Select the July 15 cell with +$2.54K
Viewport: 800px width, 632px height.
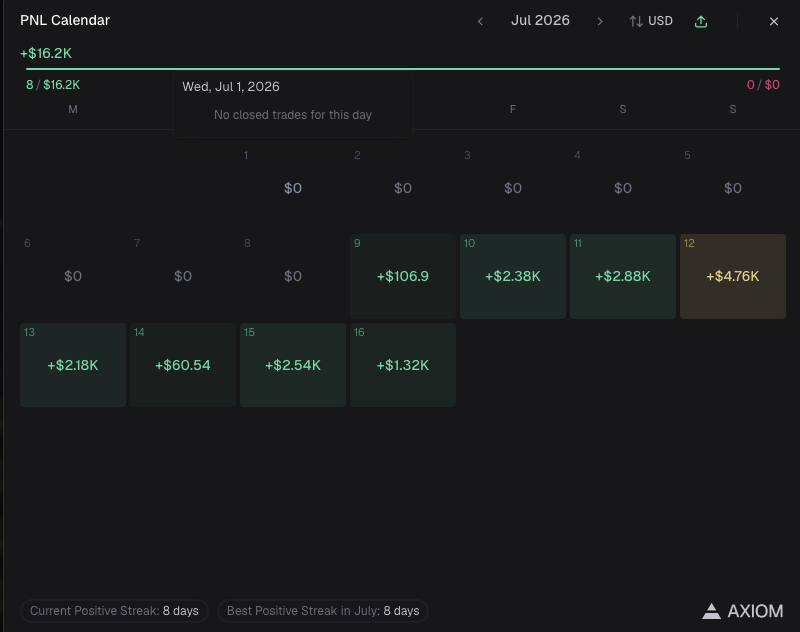click(x=293, y=365)
